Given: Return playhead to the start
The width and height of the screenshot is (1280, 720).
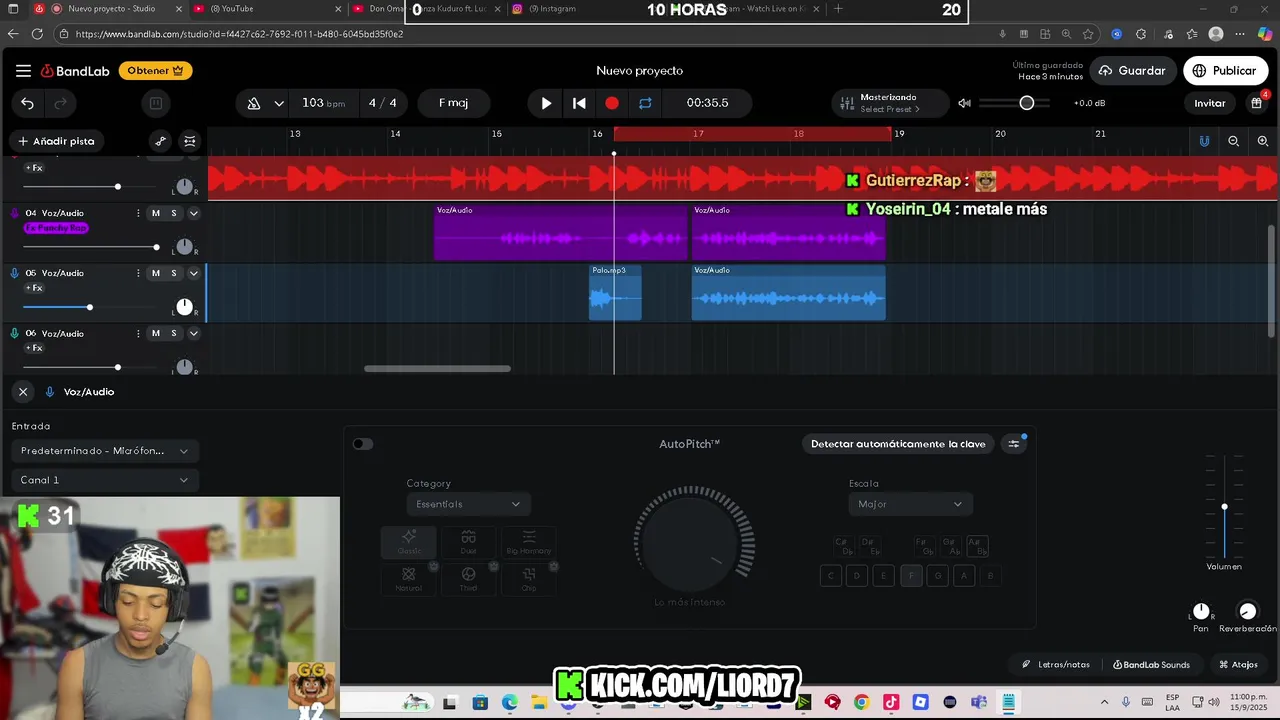Looking at the screenshot, I should point(579,103).
